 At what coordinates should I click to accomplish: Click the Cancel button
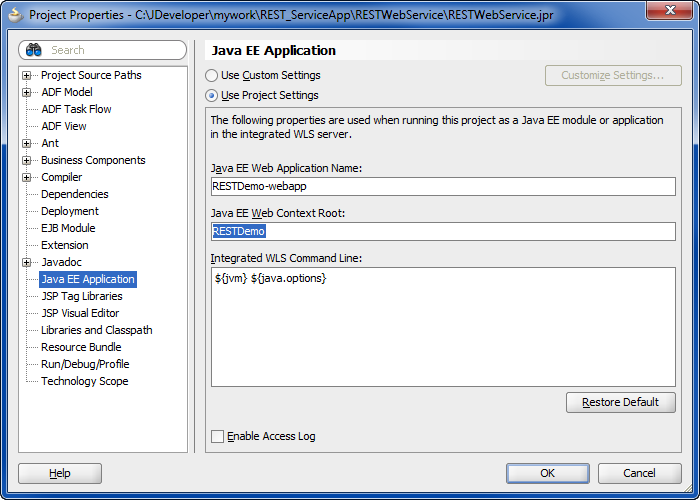[639, 473]
